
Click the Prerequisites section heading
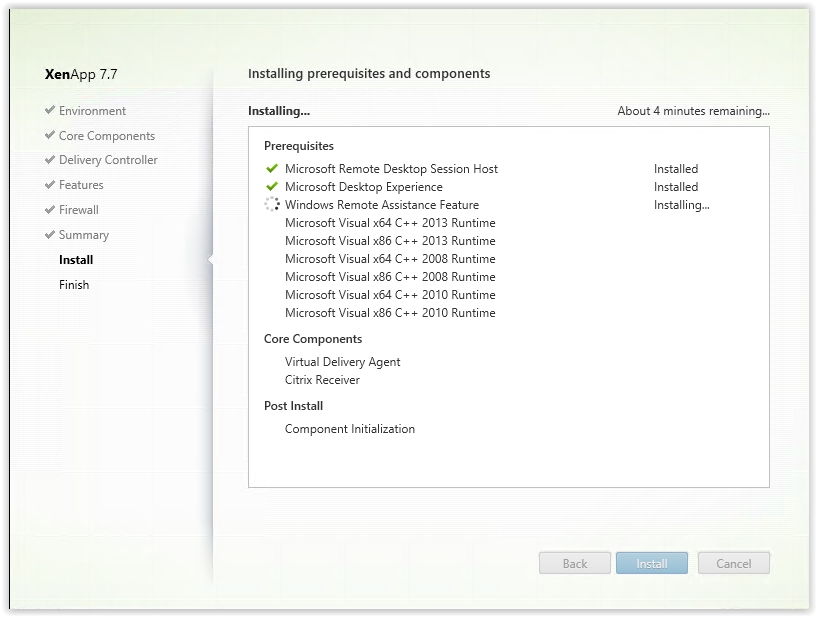pyautogui.click(x=299, y=146)
